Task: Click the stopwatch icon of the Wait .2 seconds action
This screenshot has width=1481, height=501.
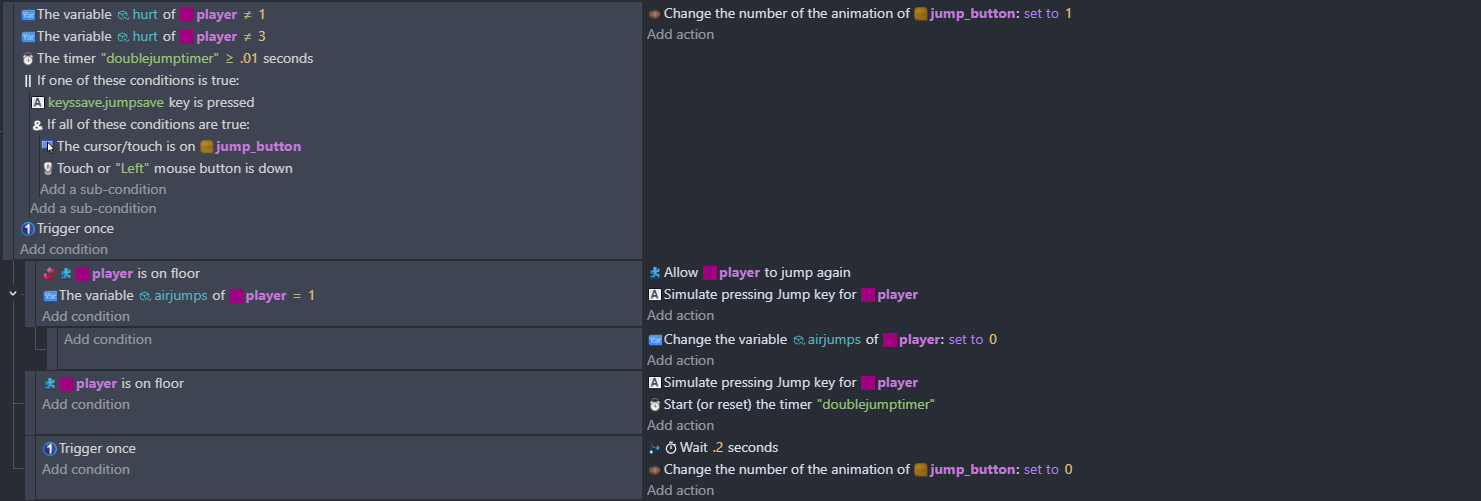Action: pyautogui.click(x=671, y=448)
